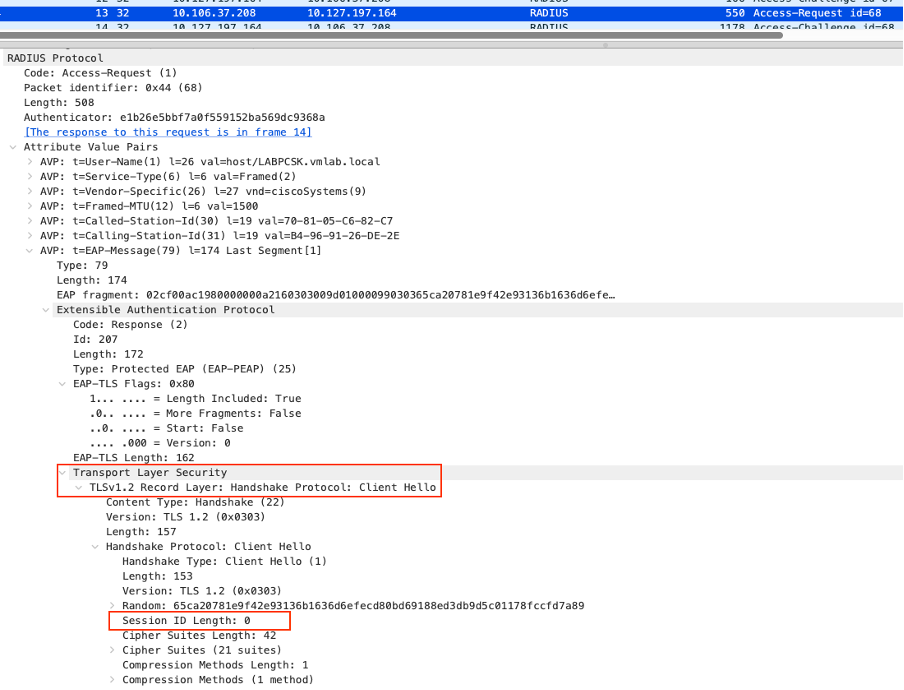The image size is (904, 690).
Task: Select the RADIUS Length: 508 line
Action: click(59, 103)
